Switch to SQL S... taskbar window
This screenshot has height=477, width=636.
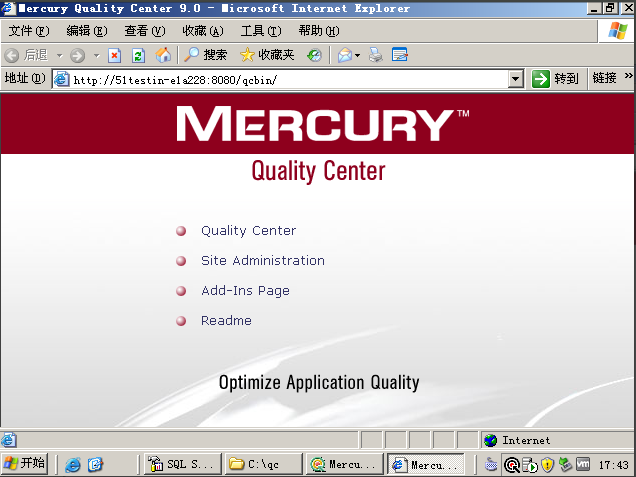183,464
